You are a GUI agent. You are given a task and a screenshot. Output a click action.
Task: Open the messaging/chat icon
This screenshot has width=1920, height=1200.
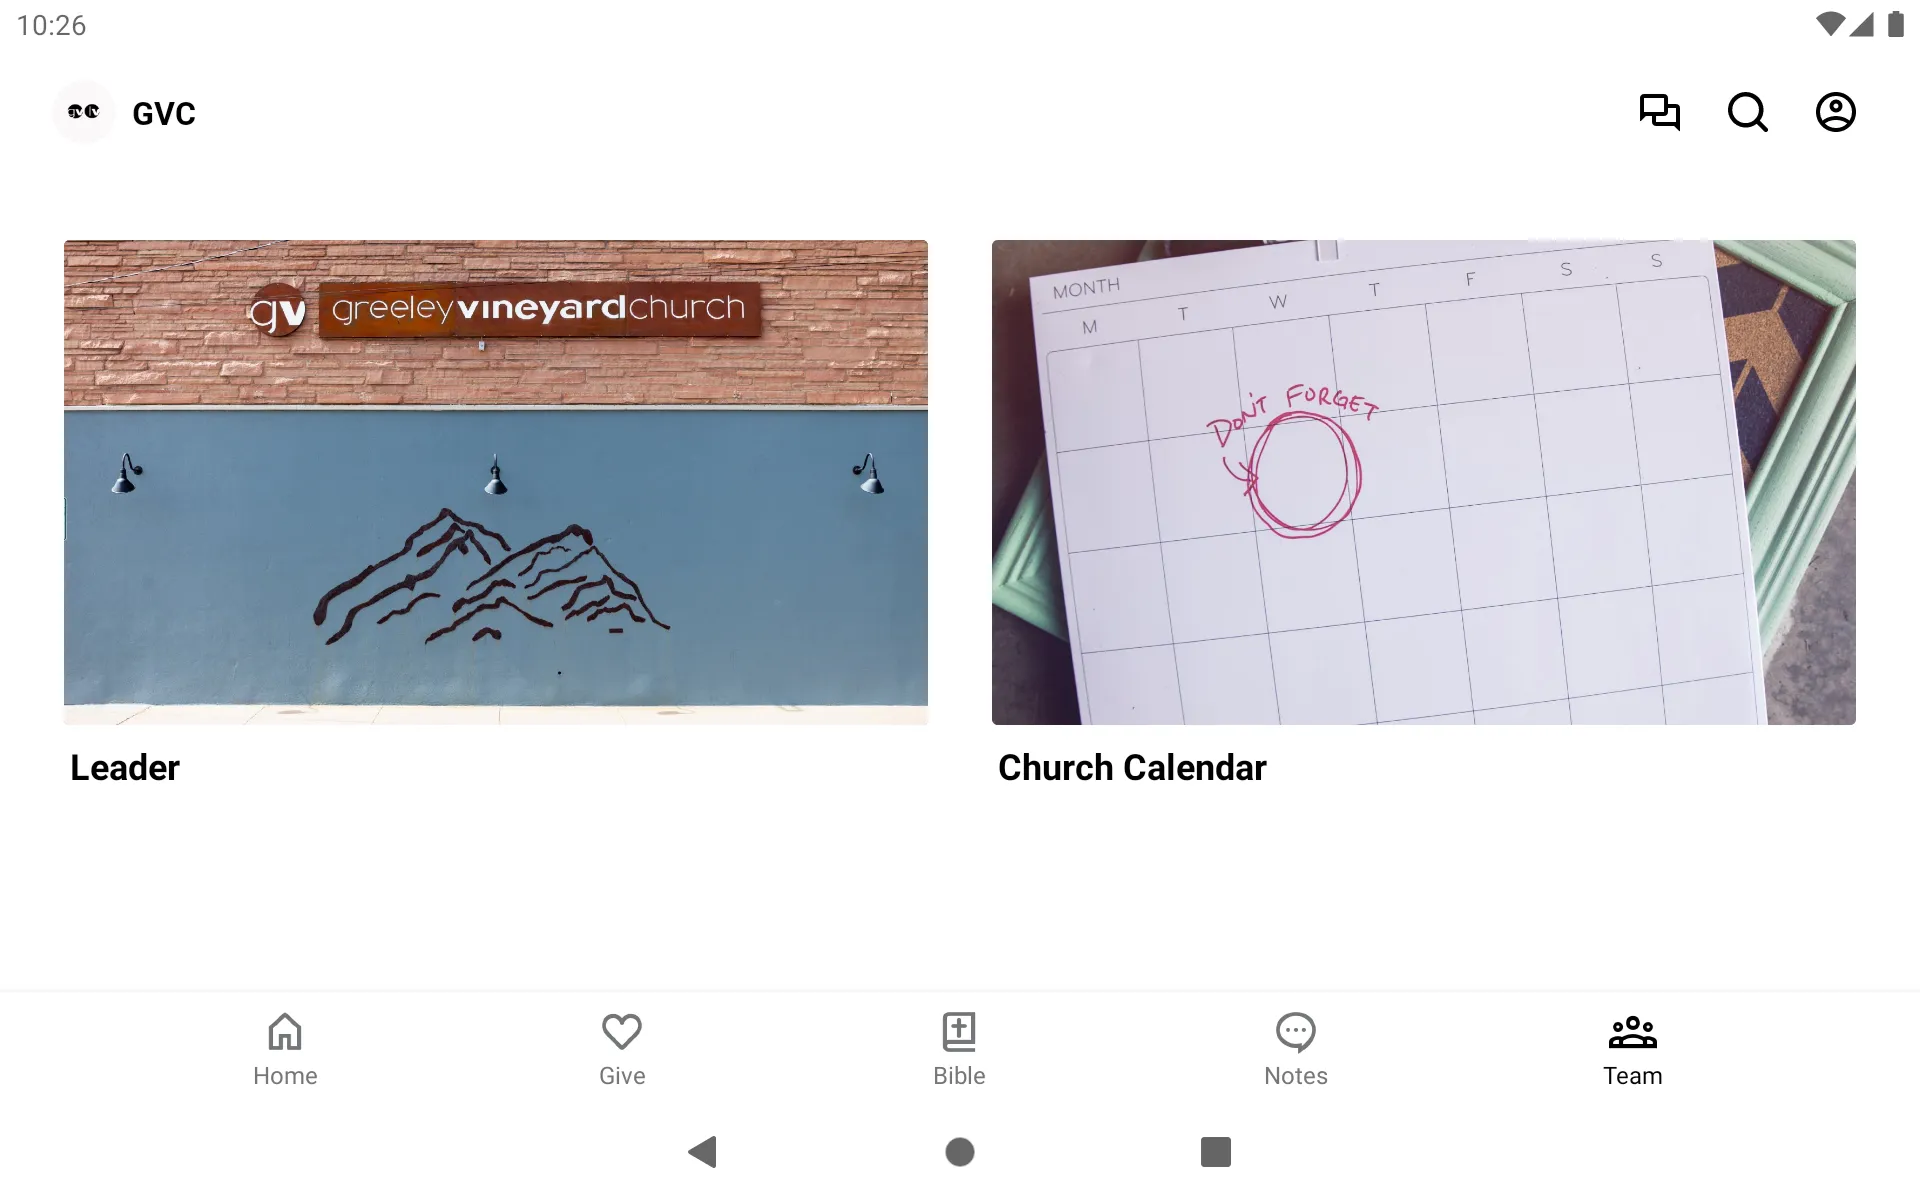tap(1659, 112)
